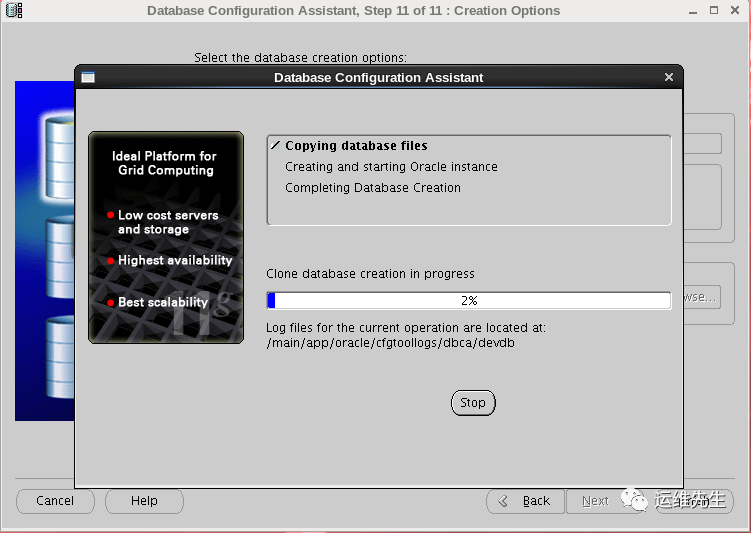This screenshot has width=751, height=533.
Task: Click the log path /main/app/oracle/cfgtoollogs/dbca/devdb
Action: [x=390, y=343]
